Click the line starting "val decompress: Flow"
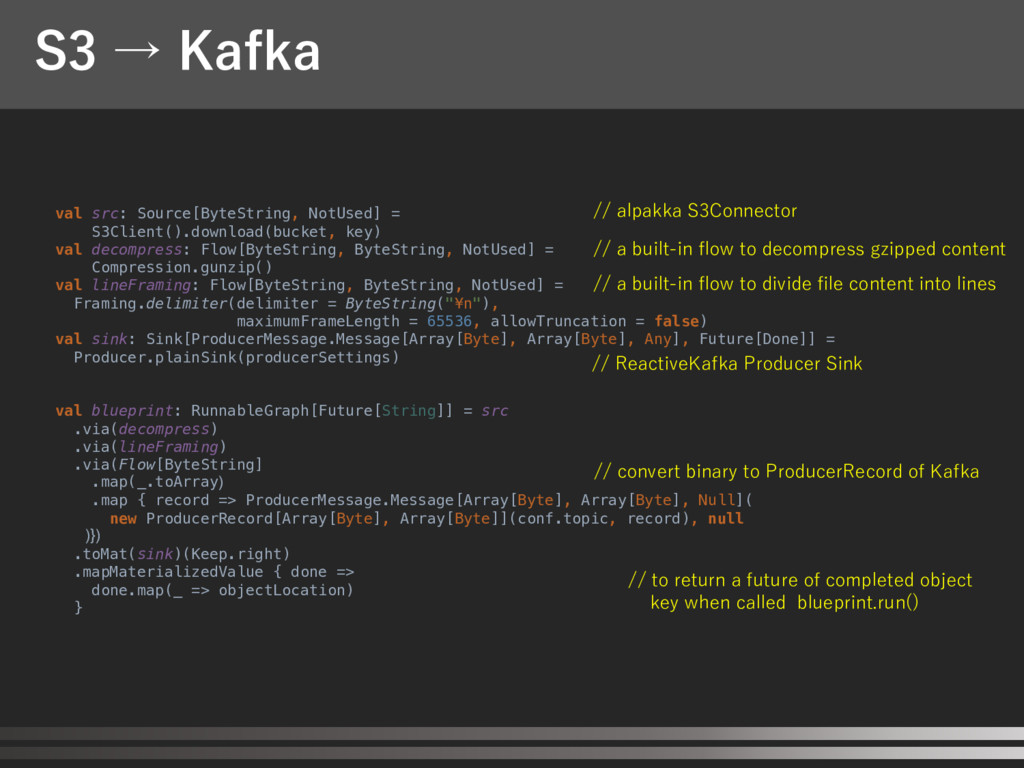 point(304,249)
